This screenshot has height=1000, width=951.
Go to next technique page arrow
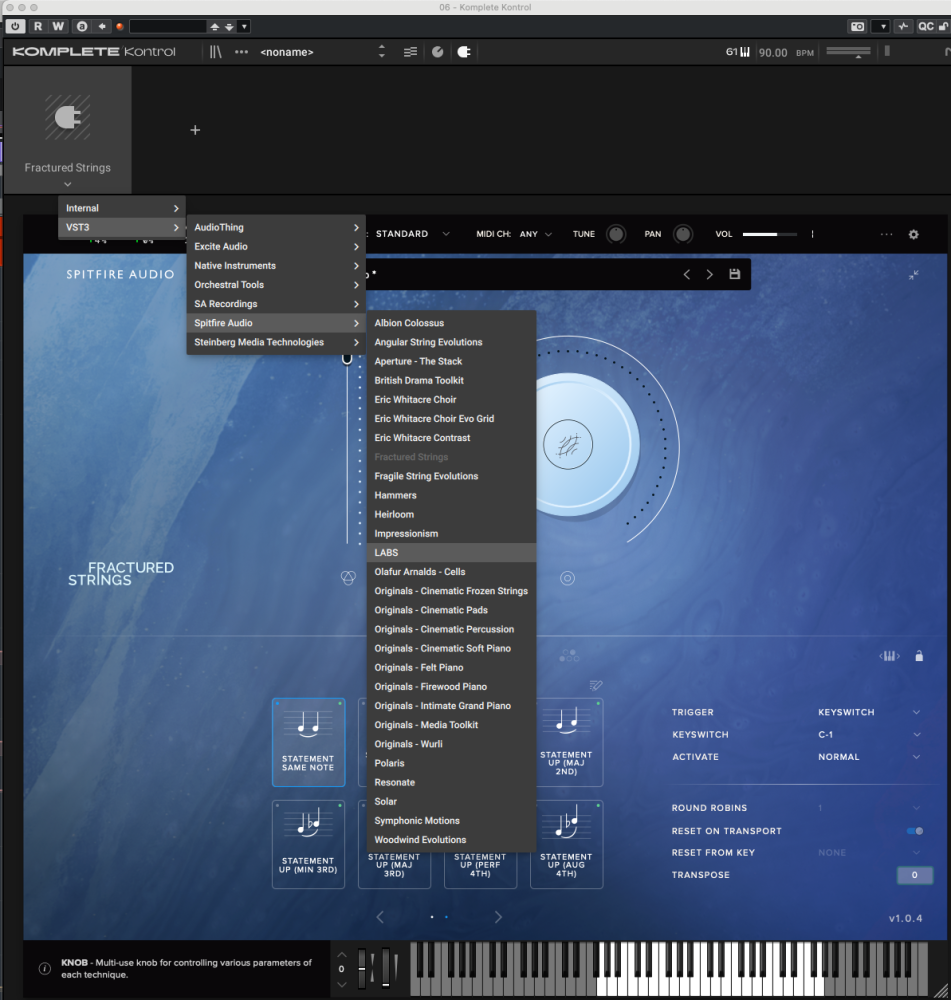pos(498,917)
